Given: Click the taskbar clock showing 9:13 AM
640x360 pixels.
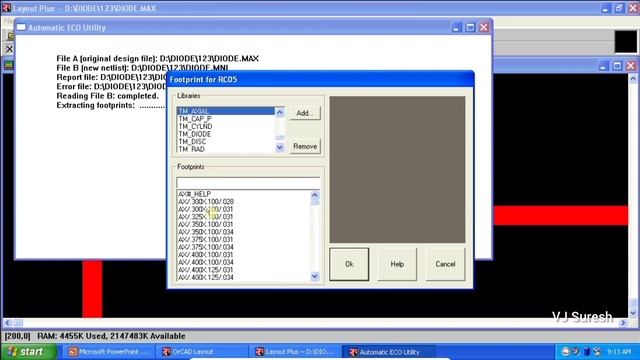Looking at the screenshot, I should [x=618, y=351].
